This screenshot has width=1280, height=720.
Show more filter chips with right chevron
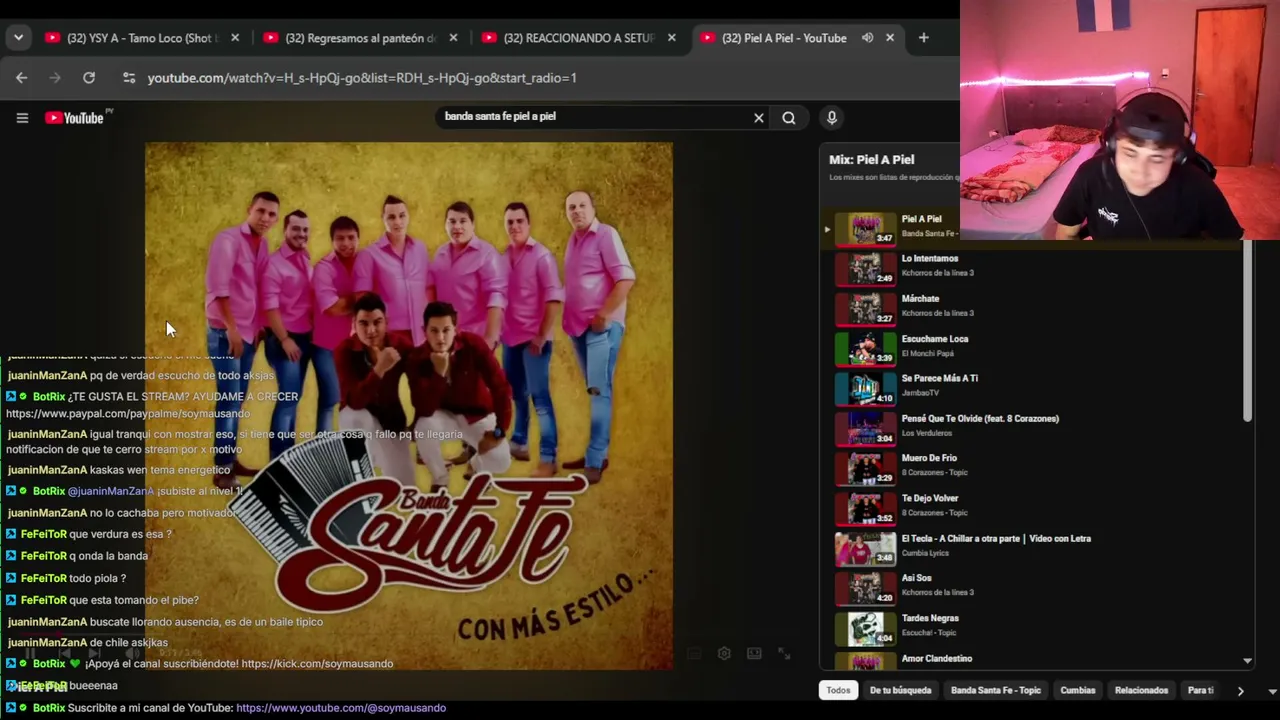click(x=1240, y=690)
